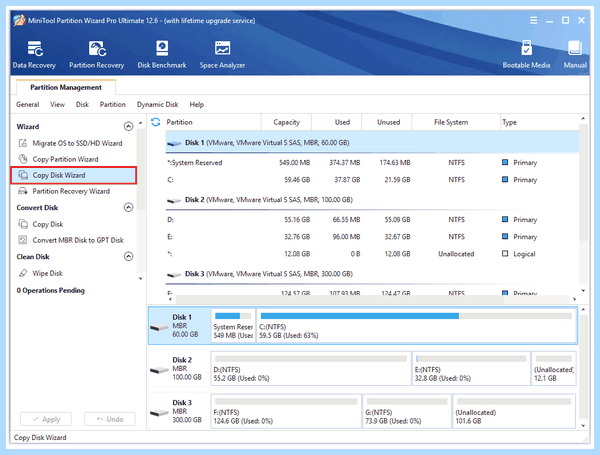This screenshot has width=600, height=455.
Task: Select the E:(NTFS) block in disk map
Action: pyautogui.click(x=471, y=369)
